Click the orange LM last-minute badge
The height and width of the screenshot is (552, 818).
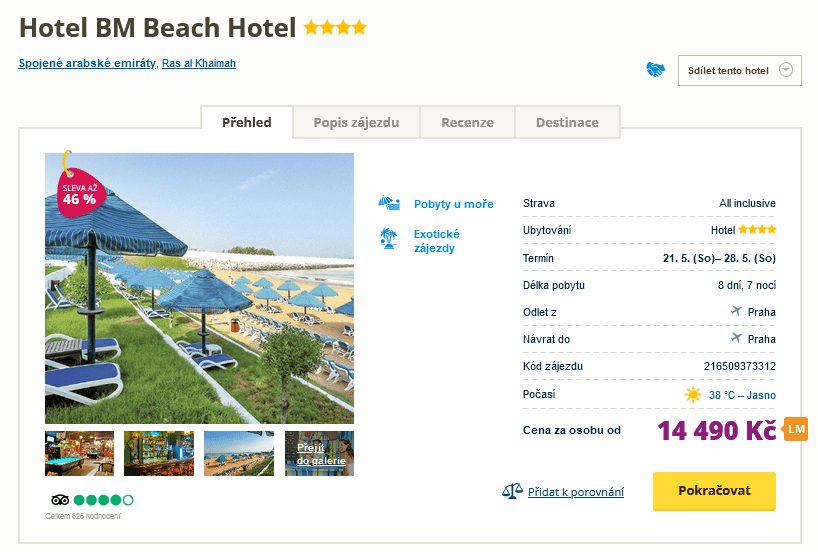[796, 429]
